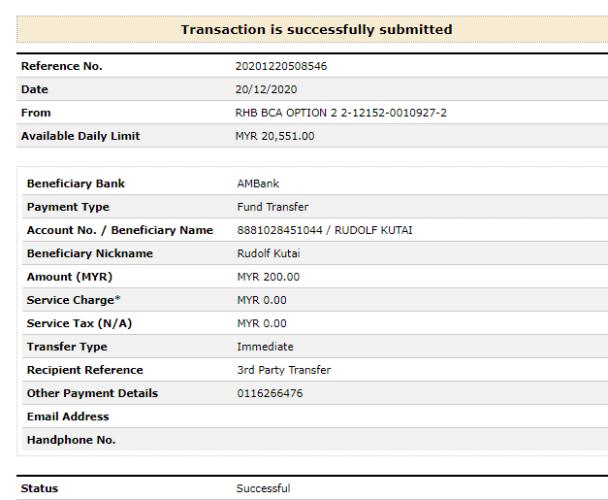Click the Beneficiary Nickname Rudolf Kutai
This screenshot has width=608, height=500.
(268, 253)
